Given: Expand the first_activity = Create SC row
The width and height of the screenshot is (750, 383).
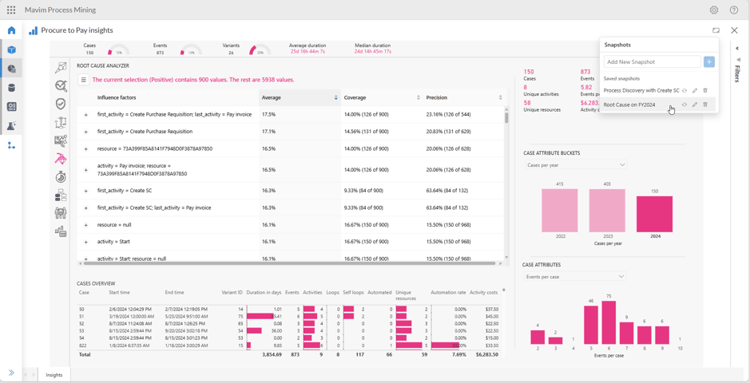Looking at the screenshot, I should (x=86, y=191).
